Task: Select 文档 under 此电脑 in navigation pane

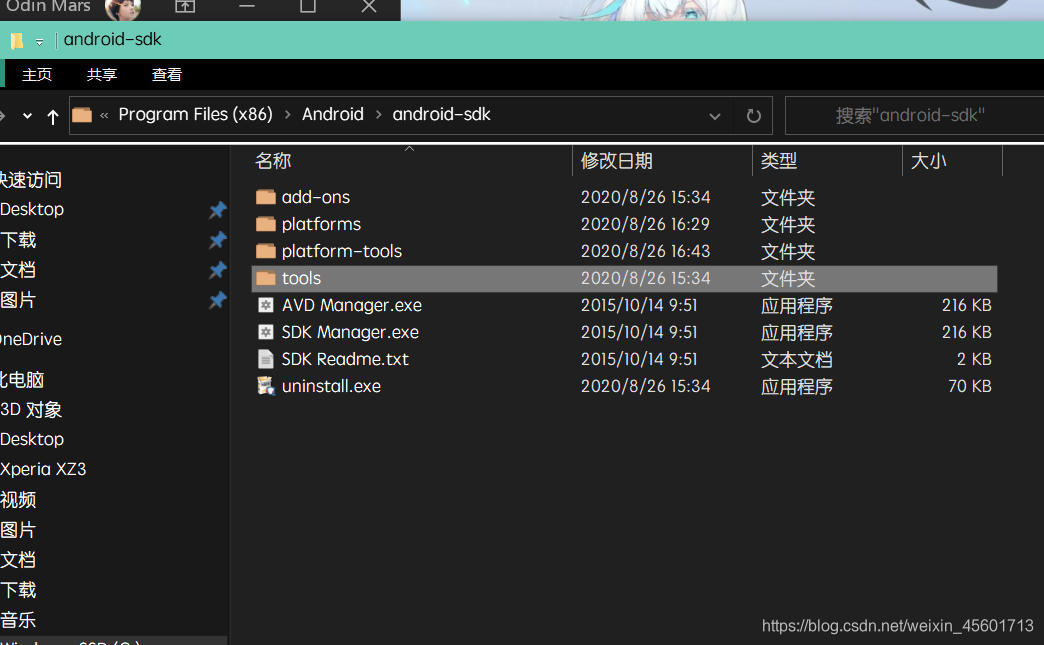Action: (x=18, y=560)
